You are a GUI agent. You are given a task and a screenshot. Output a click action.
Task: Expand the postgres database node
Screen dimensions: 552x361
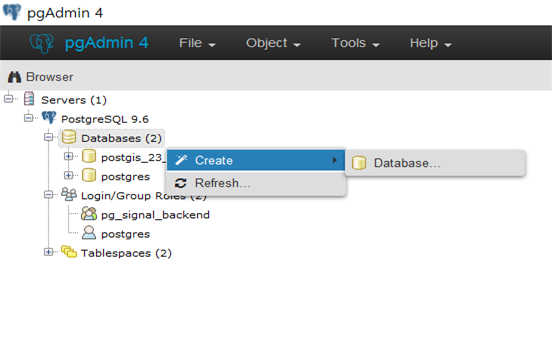point(69,175)
